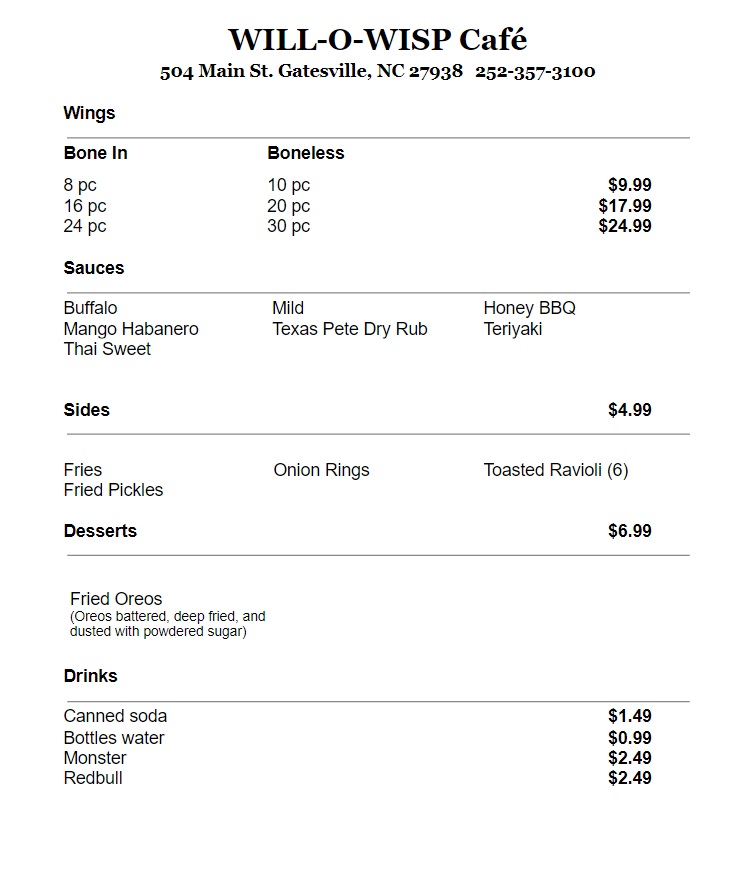This screenshot has width=732, height=896.
Task: Click the Boneless column header
Action: [x=305, y=153]
